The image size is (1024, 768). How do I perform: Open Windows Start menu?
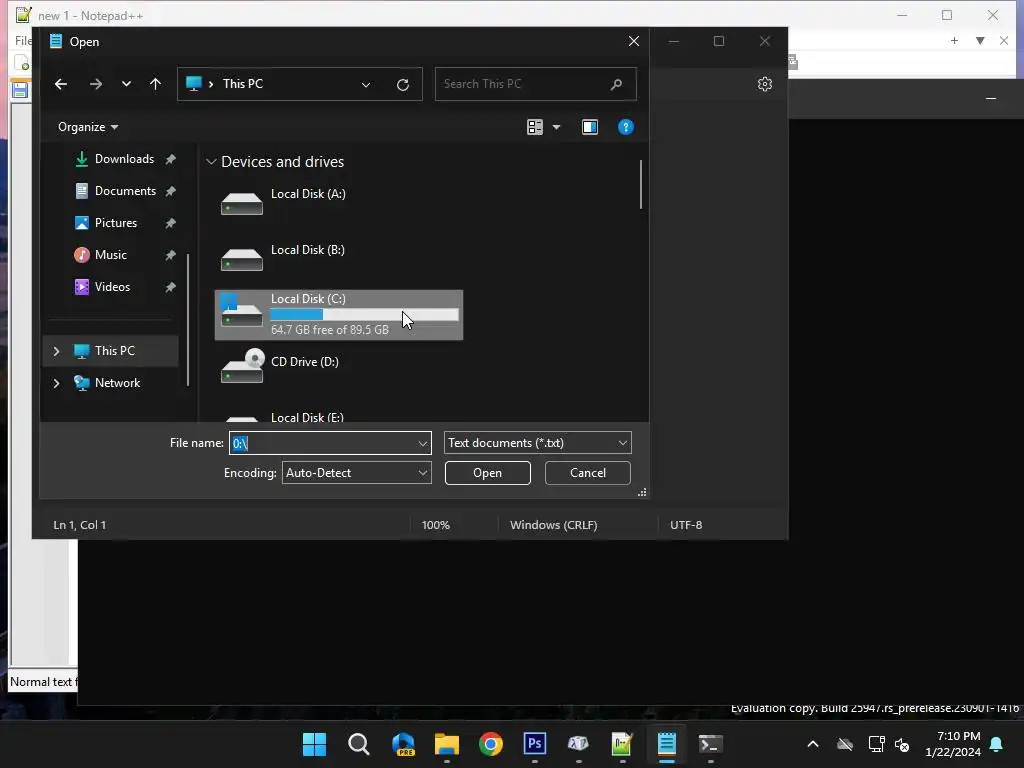click(315, 744)
